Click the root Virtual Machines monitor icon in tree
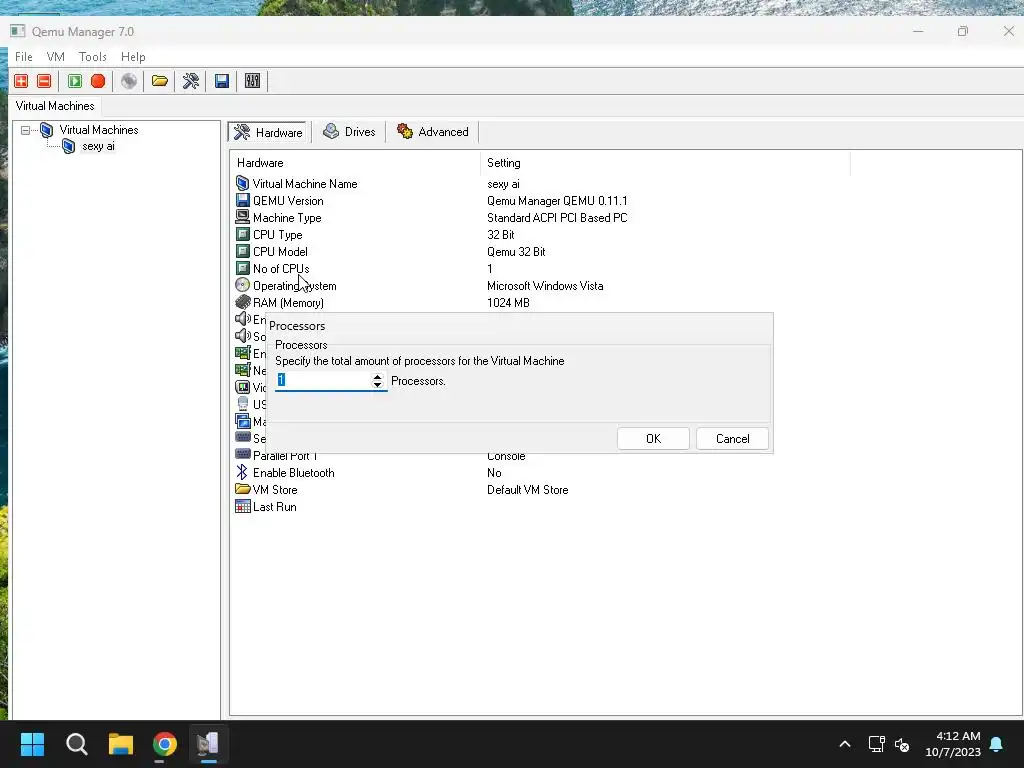 46,130
